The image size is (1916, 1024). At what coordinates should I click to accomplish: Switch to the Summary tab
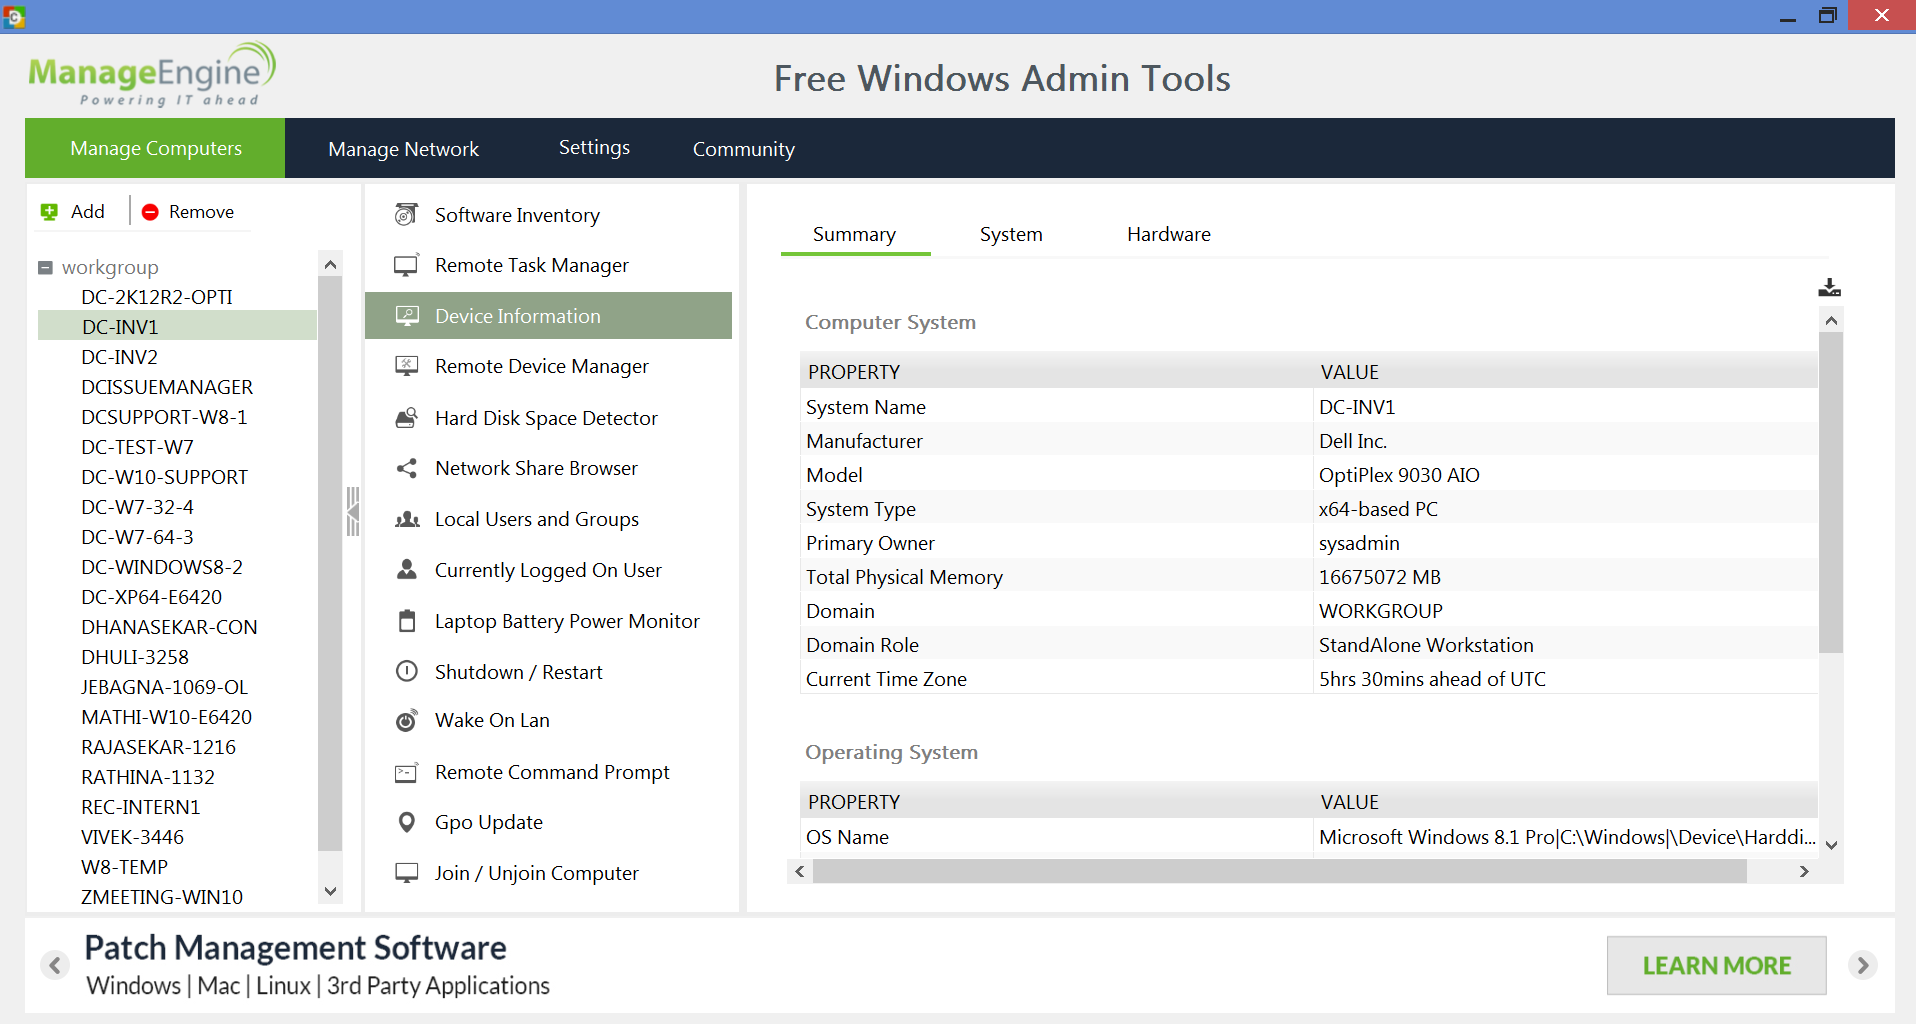pos(854,234)
